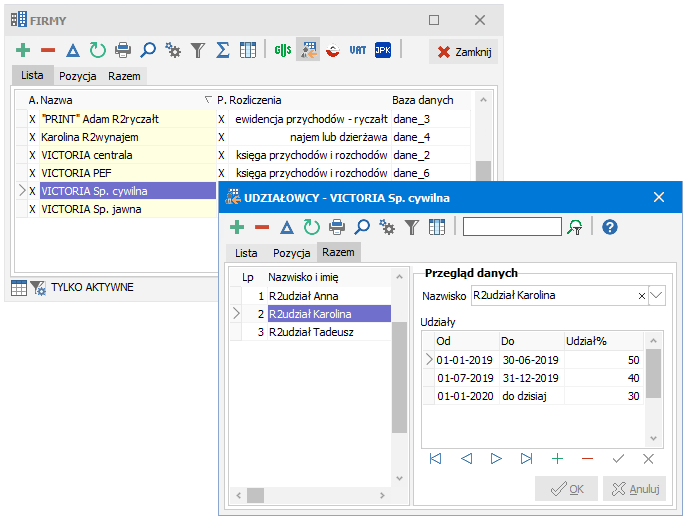The image size is (686, 521).
Task: Toggle TYLKO AKTYWNE filter icon
Action: click(38, 288)
